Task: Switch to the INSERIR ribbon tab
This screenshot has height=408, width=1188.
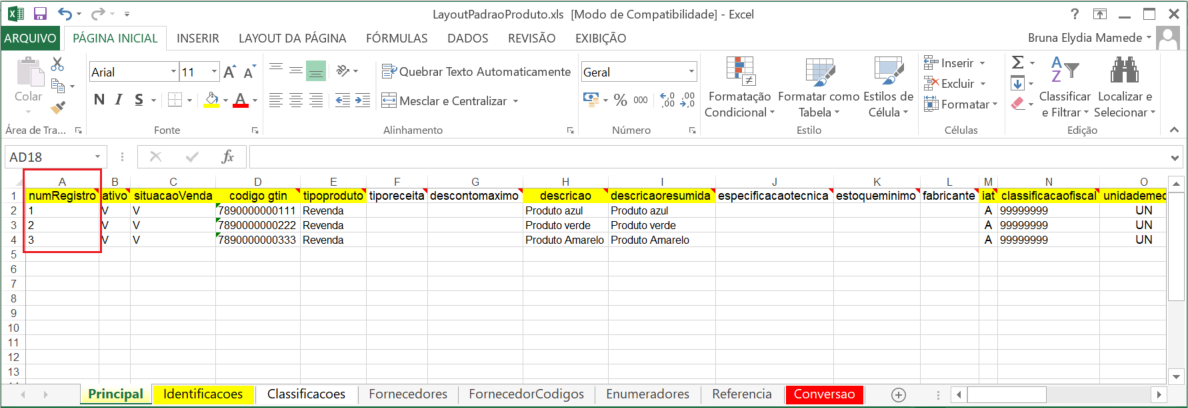Action: [x=198, y=38]
